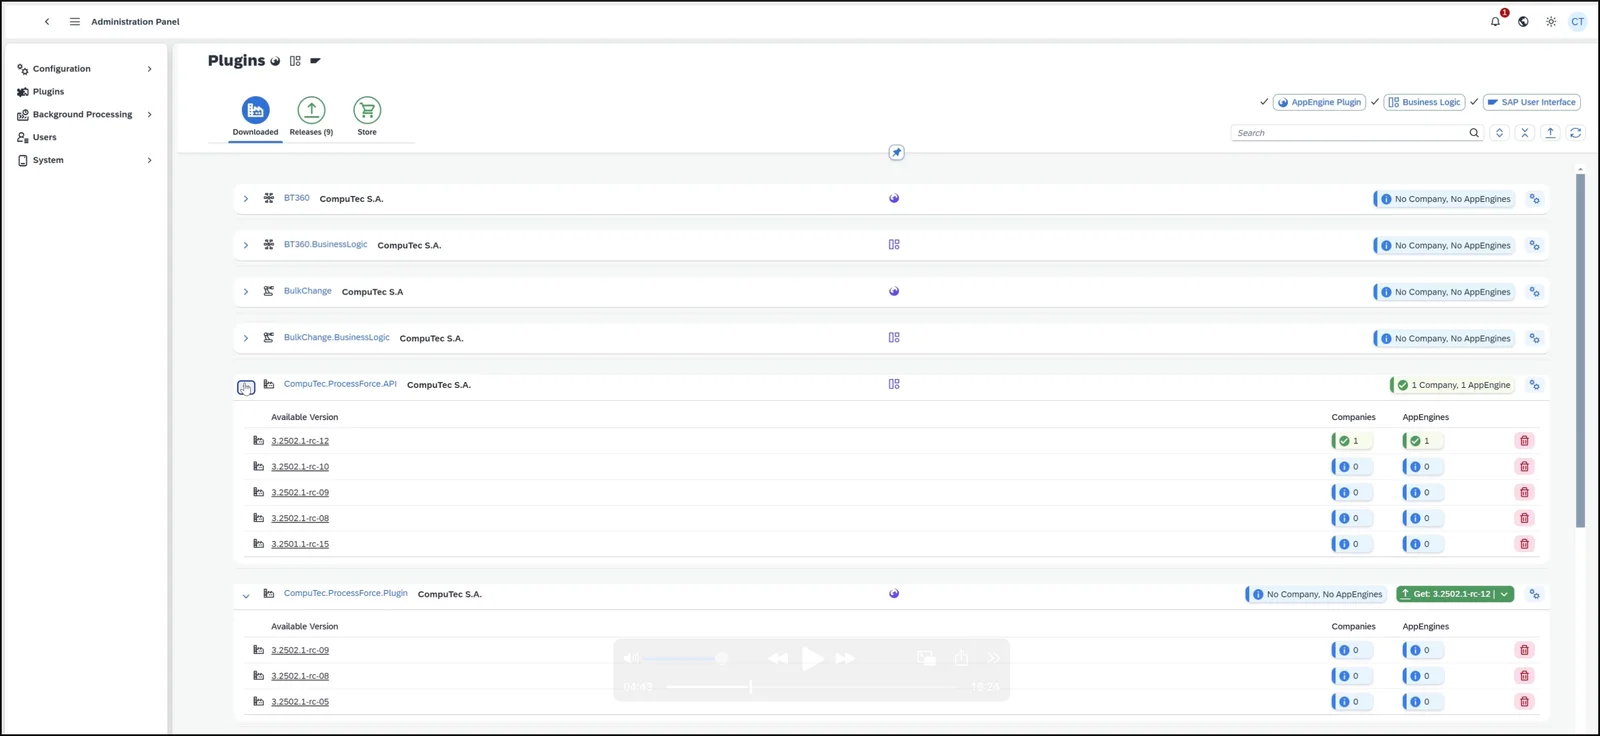Screen dimensions: 1600x736
Task: Click the upload plugin icon
Action: click(1551, 132)
